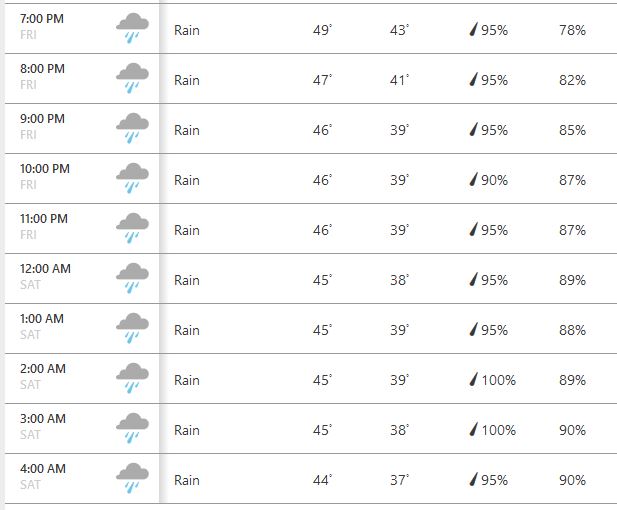Click the raindrop icon beside 90% at 10:00 PM

tap(473, 180)
